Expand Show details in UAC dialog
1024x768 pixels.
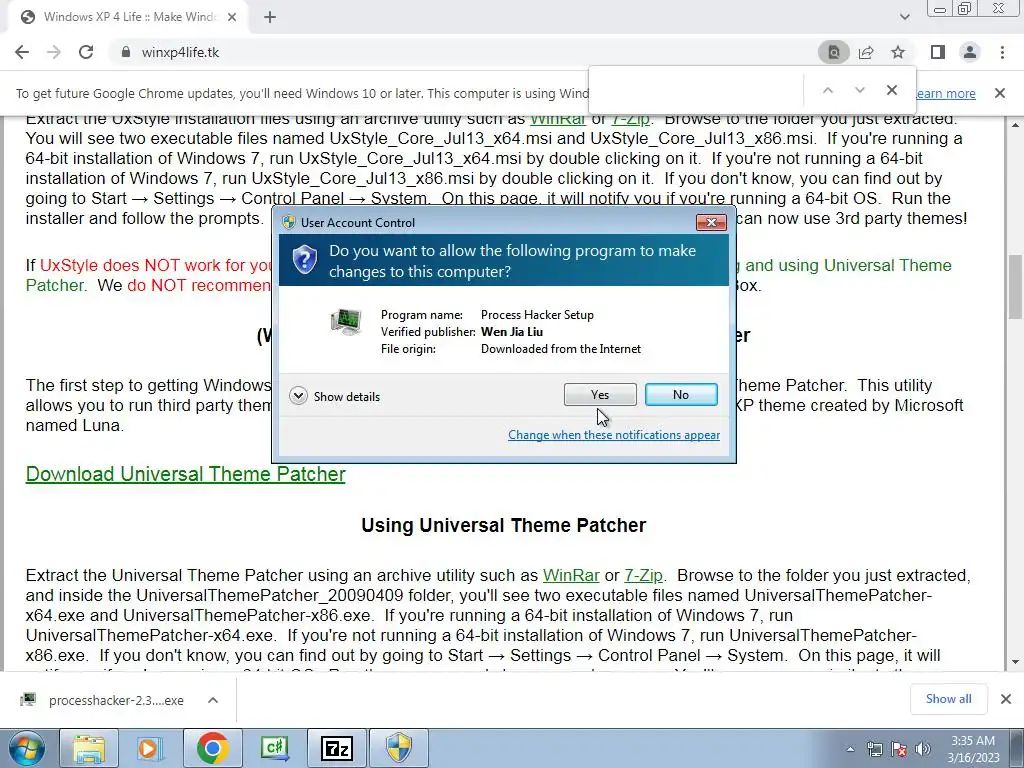tap(334, 396)
